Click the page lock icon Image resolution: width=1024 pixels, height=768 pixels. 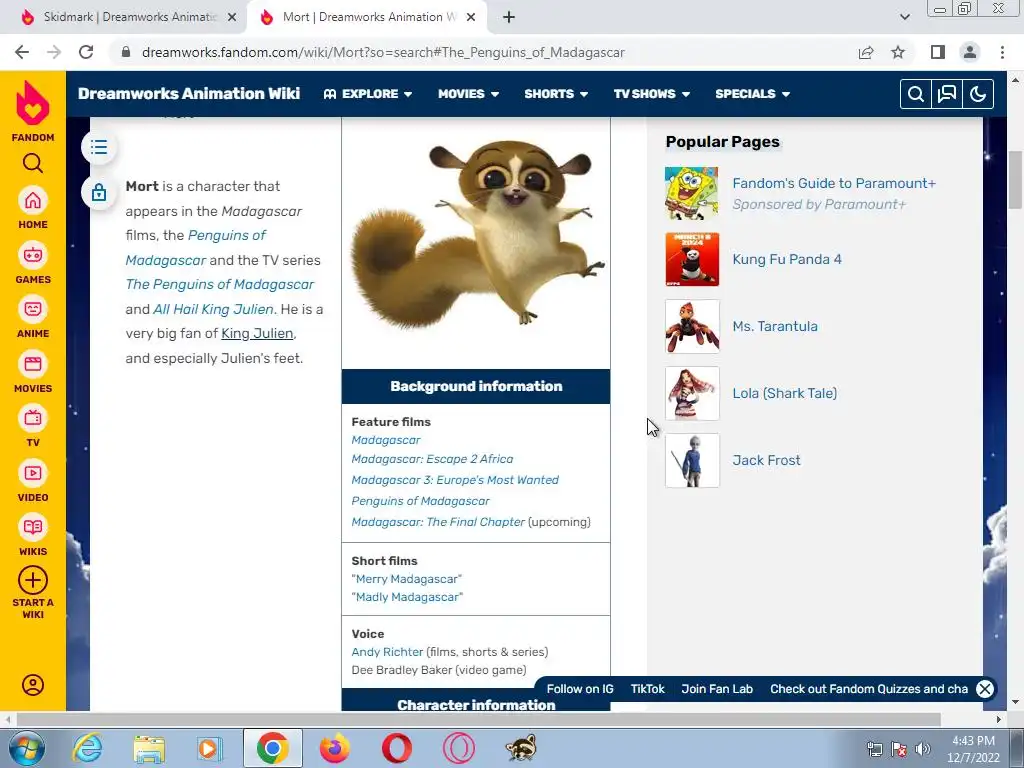(99, 192)
